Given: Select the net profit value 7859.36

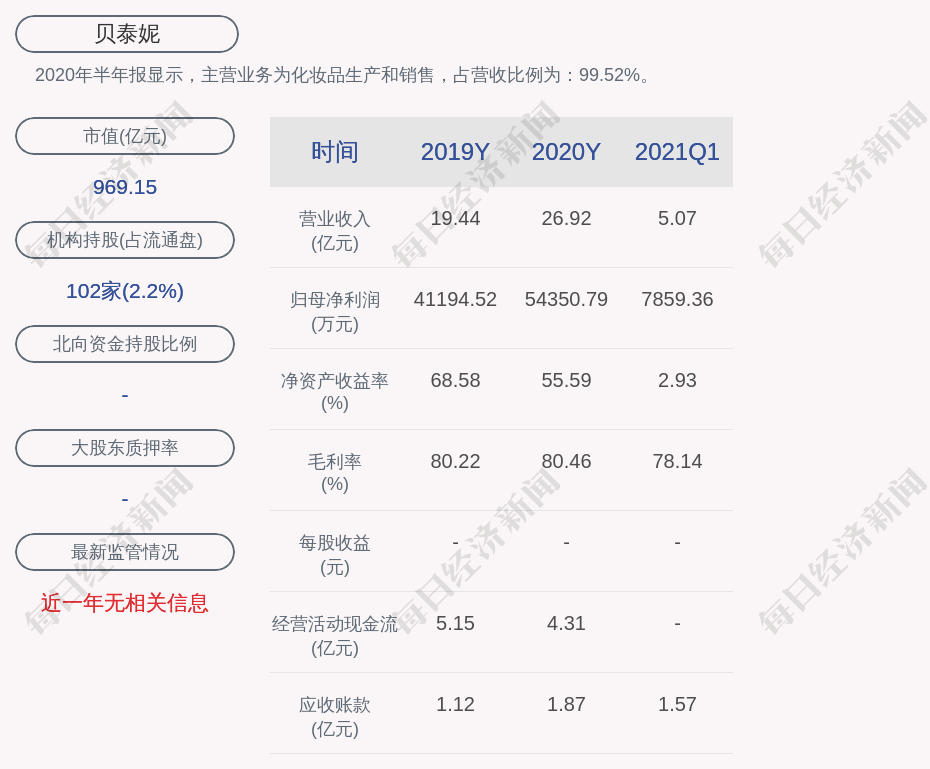Looking at the screenshot, I should (677, 299).
